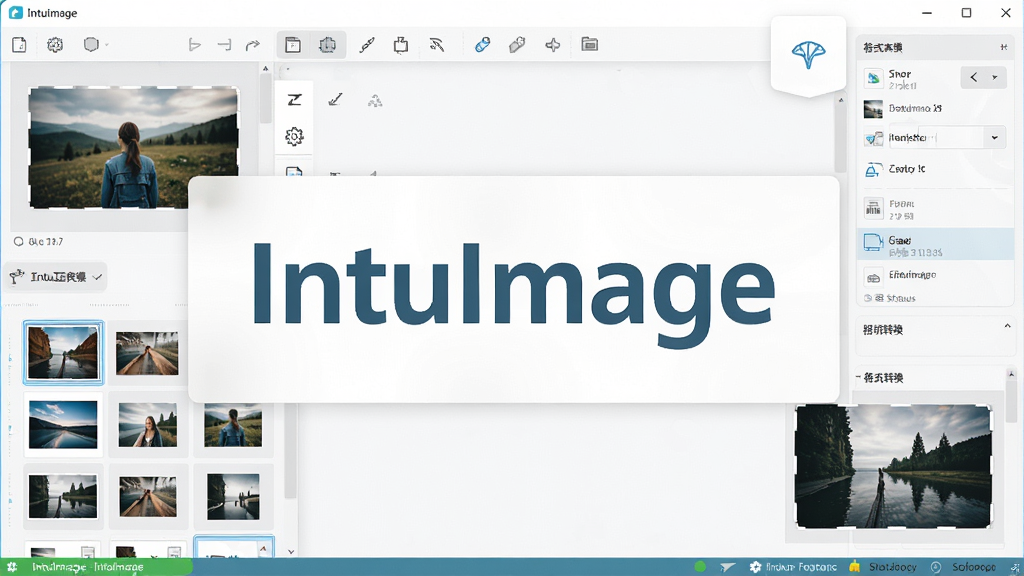Open the gear settings icon in the top toolbar

tap(55, 44)
